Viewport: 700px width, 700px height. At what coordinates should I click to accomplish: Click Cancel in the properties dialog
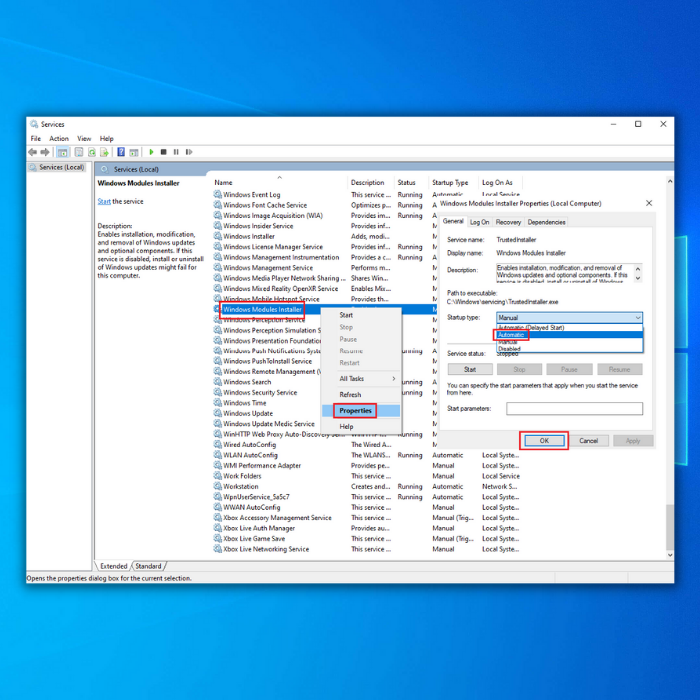pos(588,441)
